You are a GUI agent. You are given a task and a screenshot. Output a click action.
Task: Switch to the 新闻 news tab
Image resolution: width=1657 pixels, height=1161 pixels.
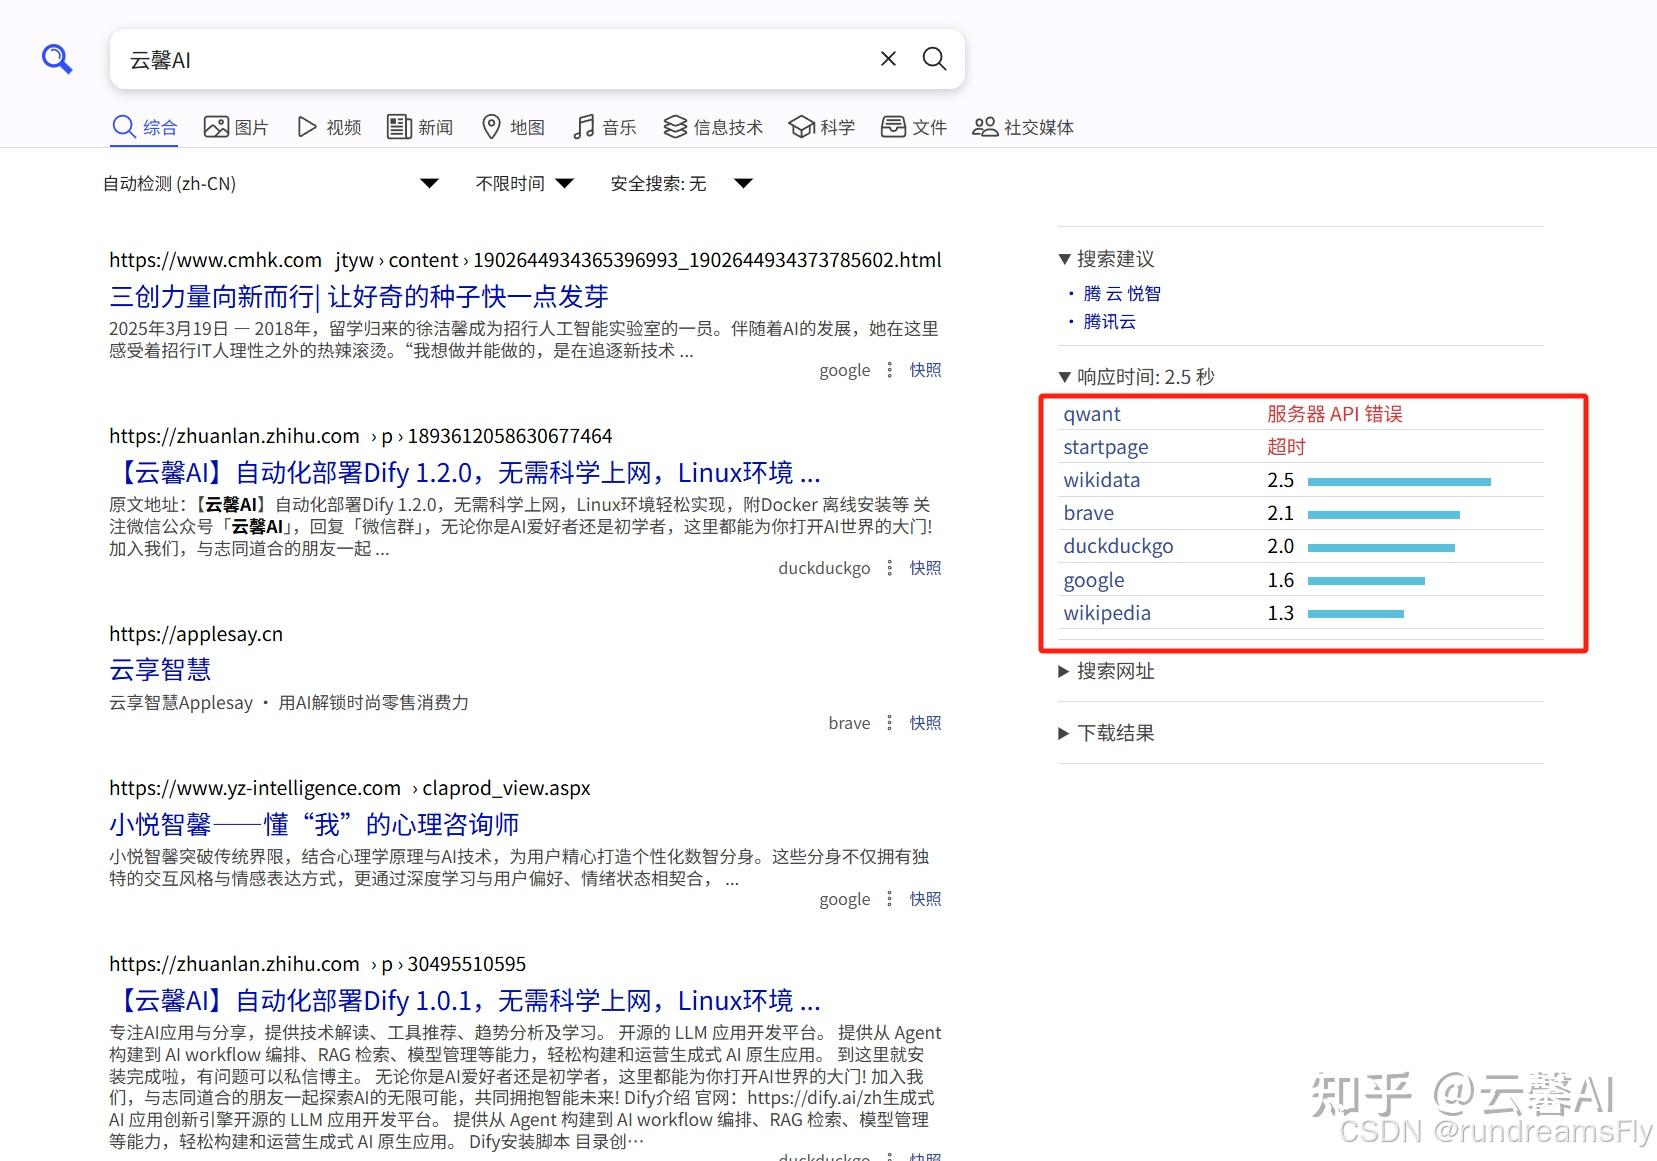point(419,126)
